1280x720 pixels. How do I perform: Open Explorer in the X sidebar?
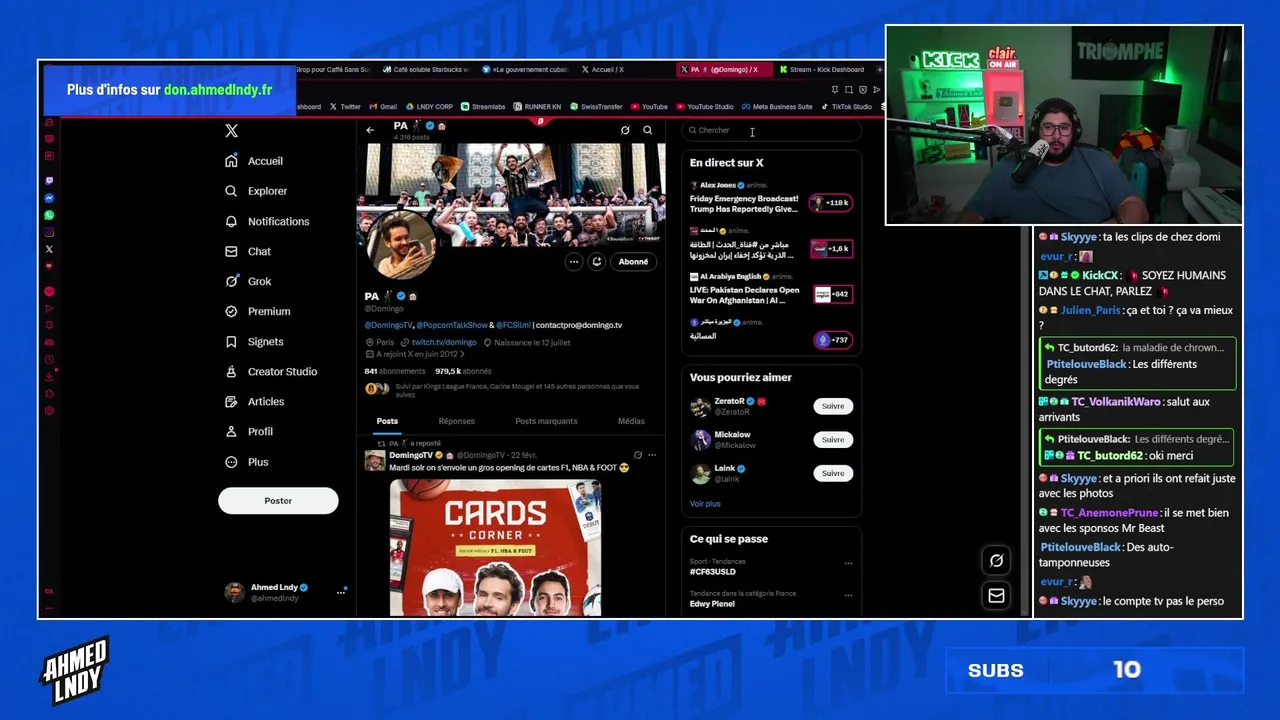coord(256,191)
